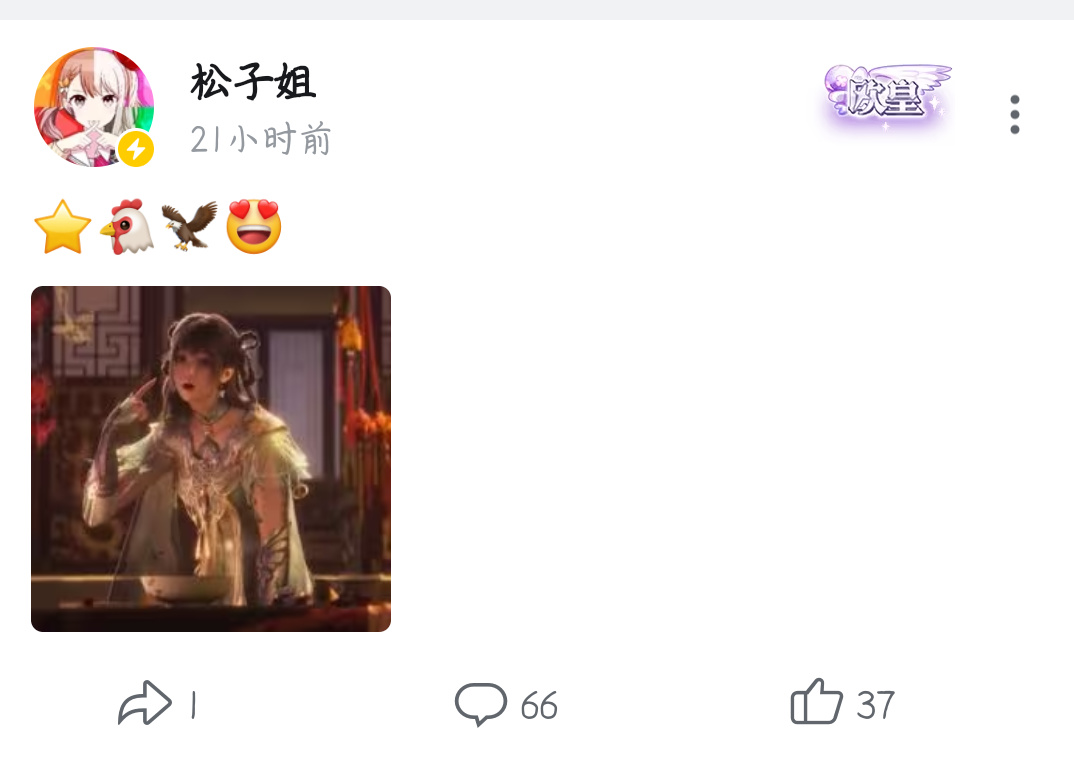Tap the yellow lightning badge on avatar
Viewport: 1074px width, 769px height.
(x=136, y=149)
